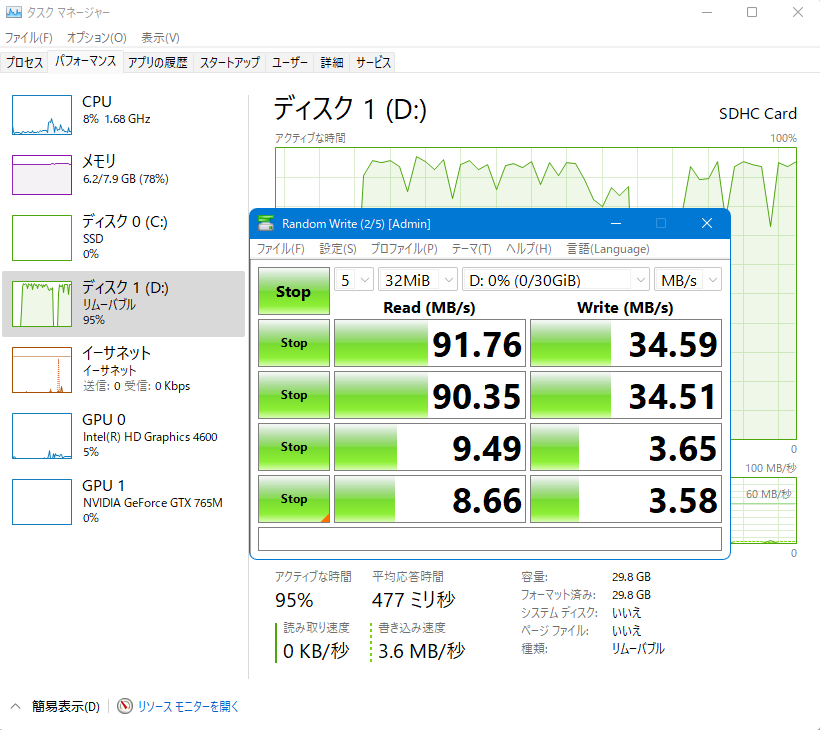Click the CrystalDiskMark window title icon
Image resolution: width=820 pixels, height=730 pixels.
coord(266,223)
